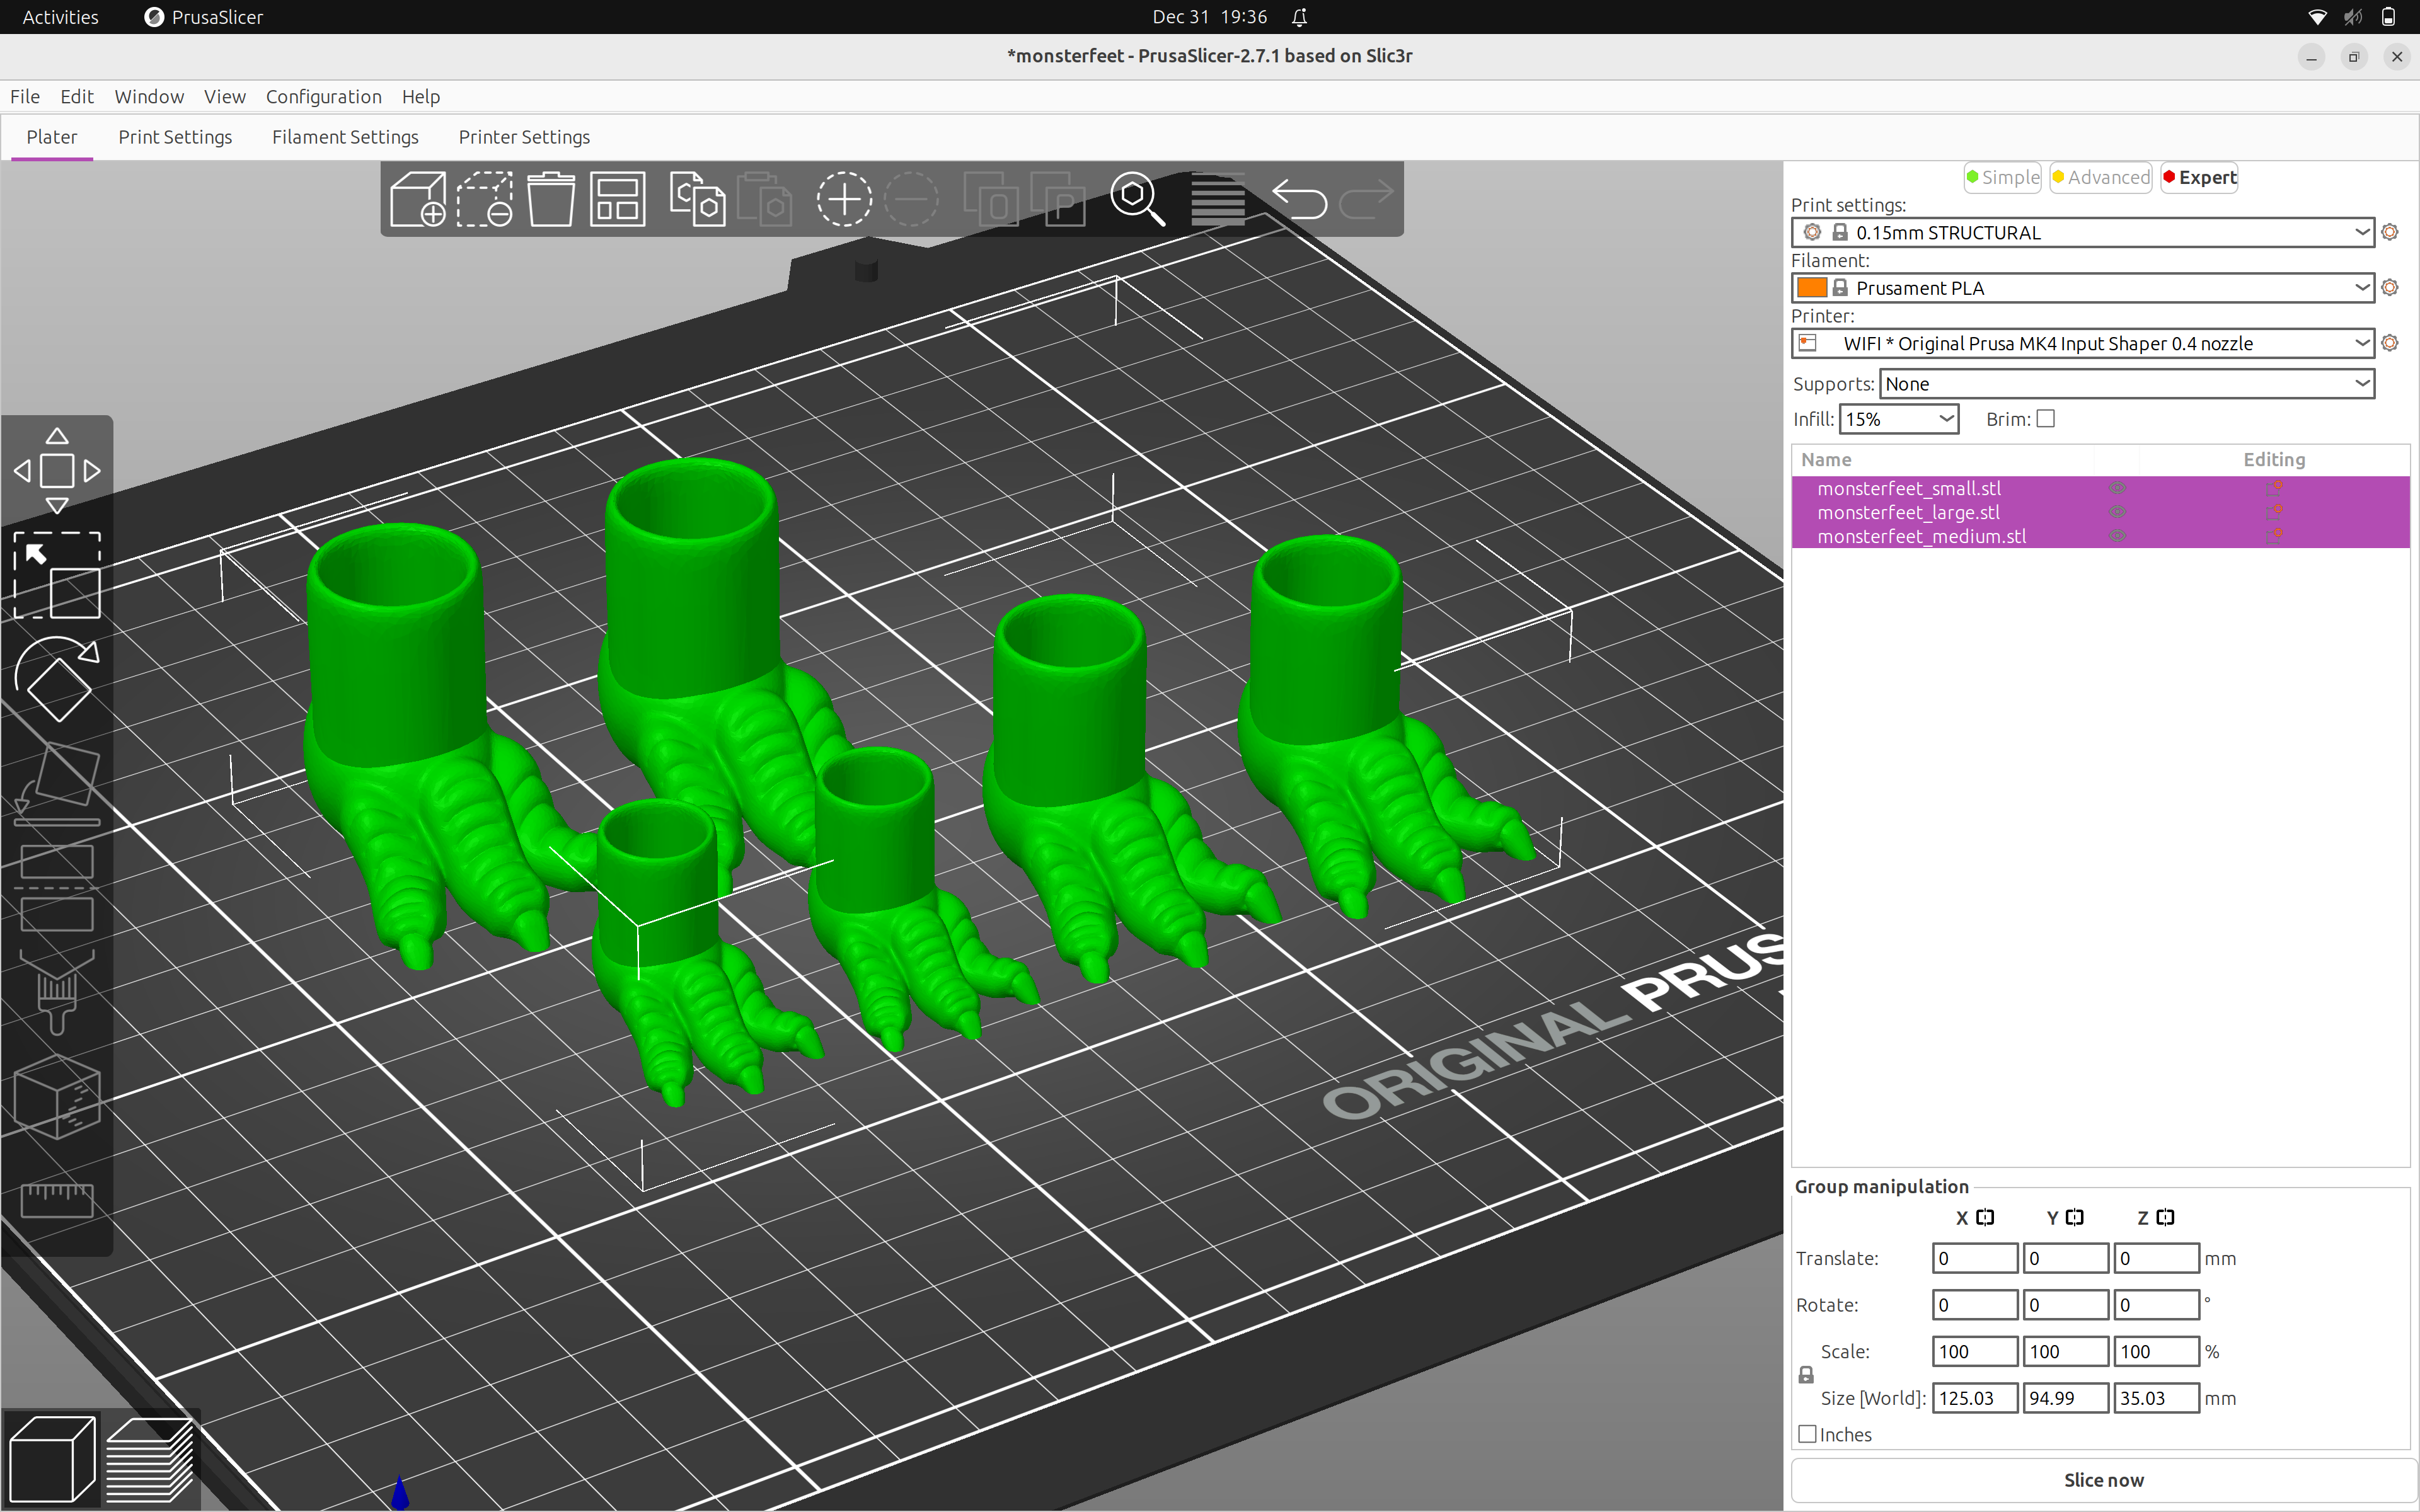Click the Undo arrow in toolbar

tap(1299, 199)
